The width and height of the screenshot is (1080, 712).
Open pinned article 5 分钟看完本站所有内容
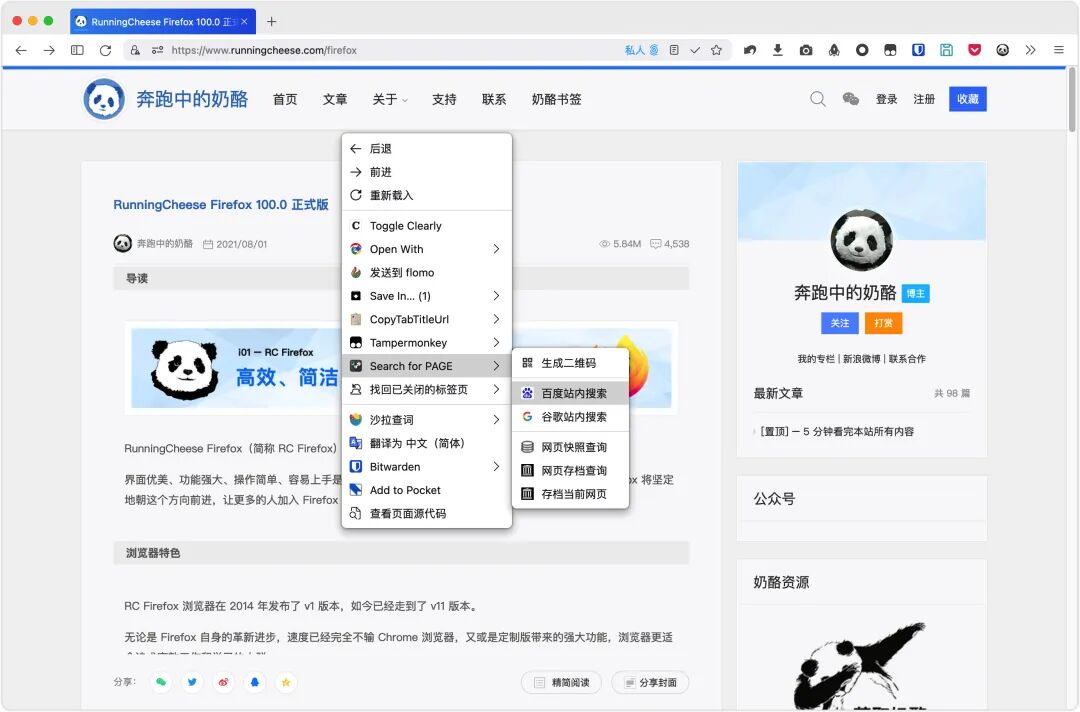click(837, 432)
